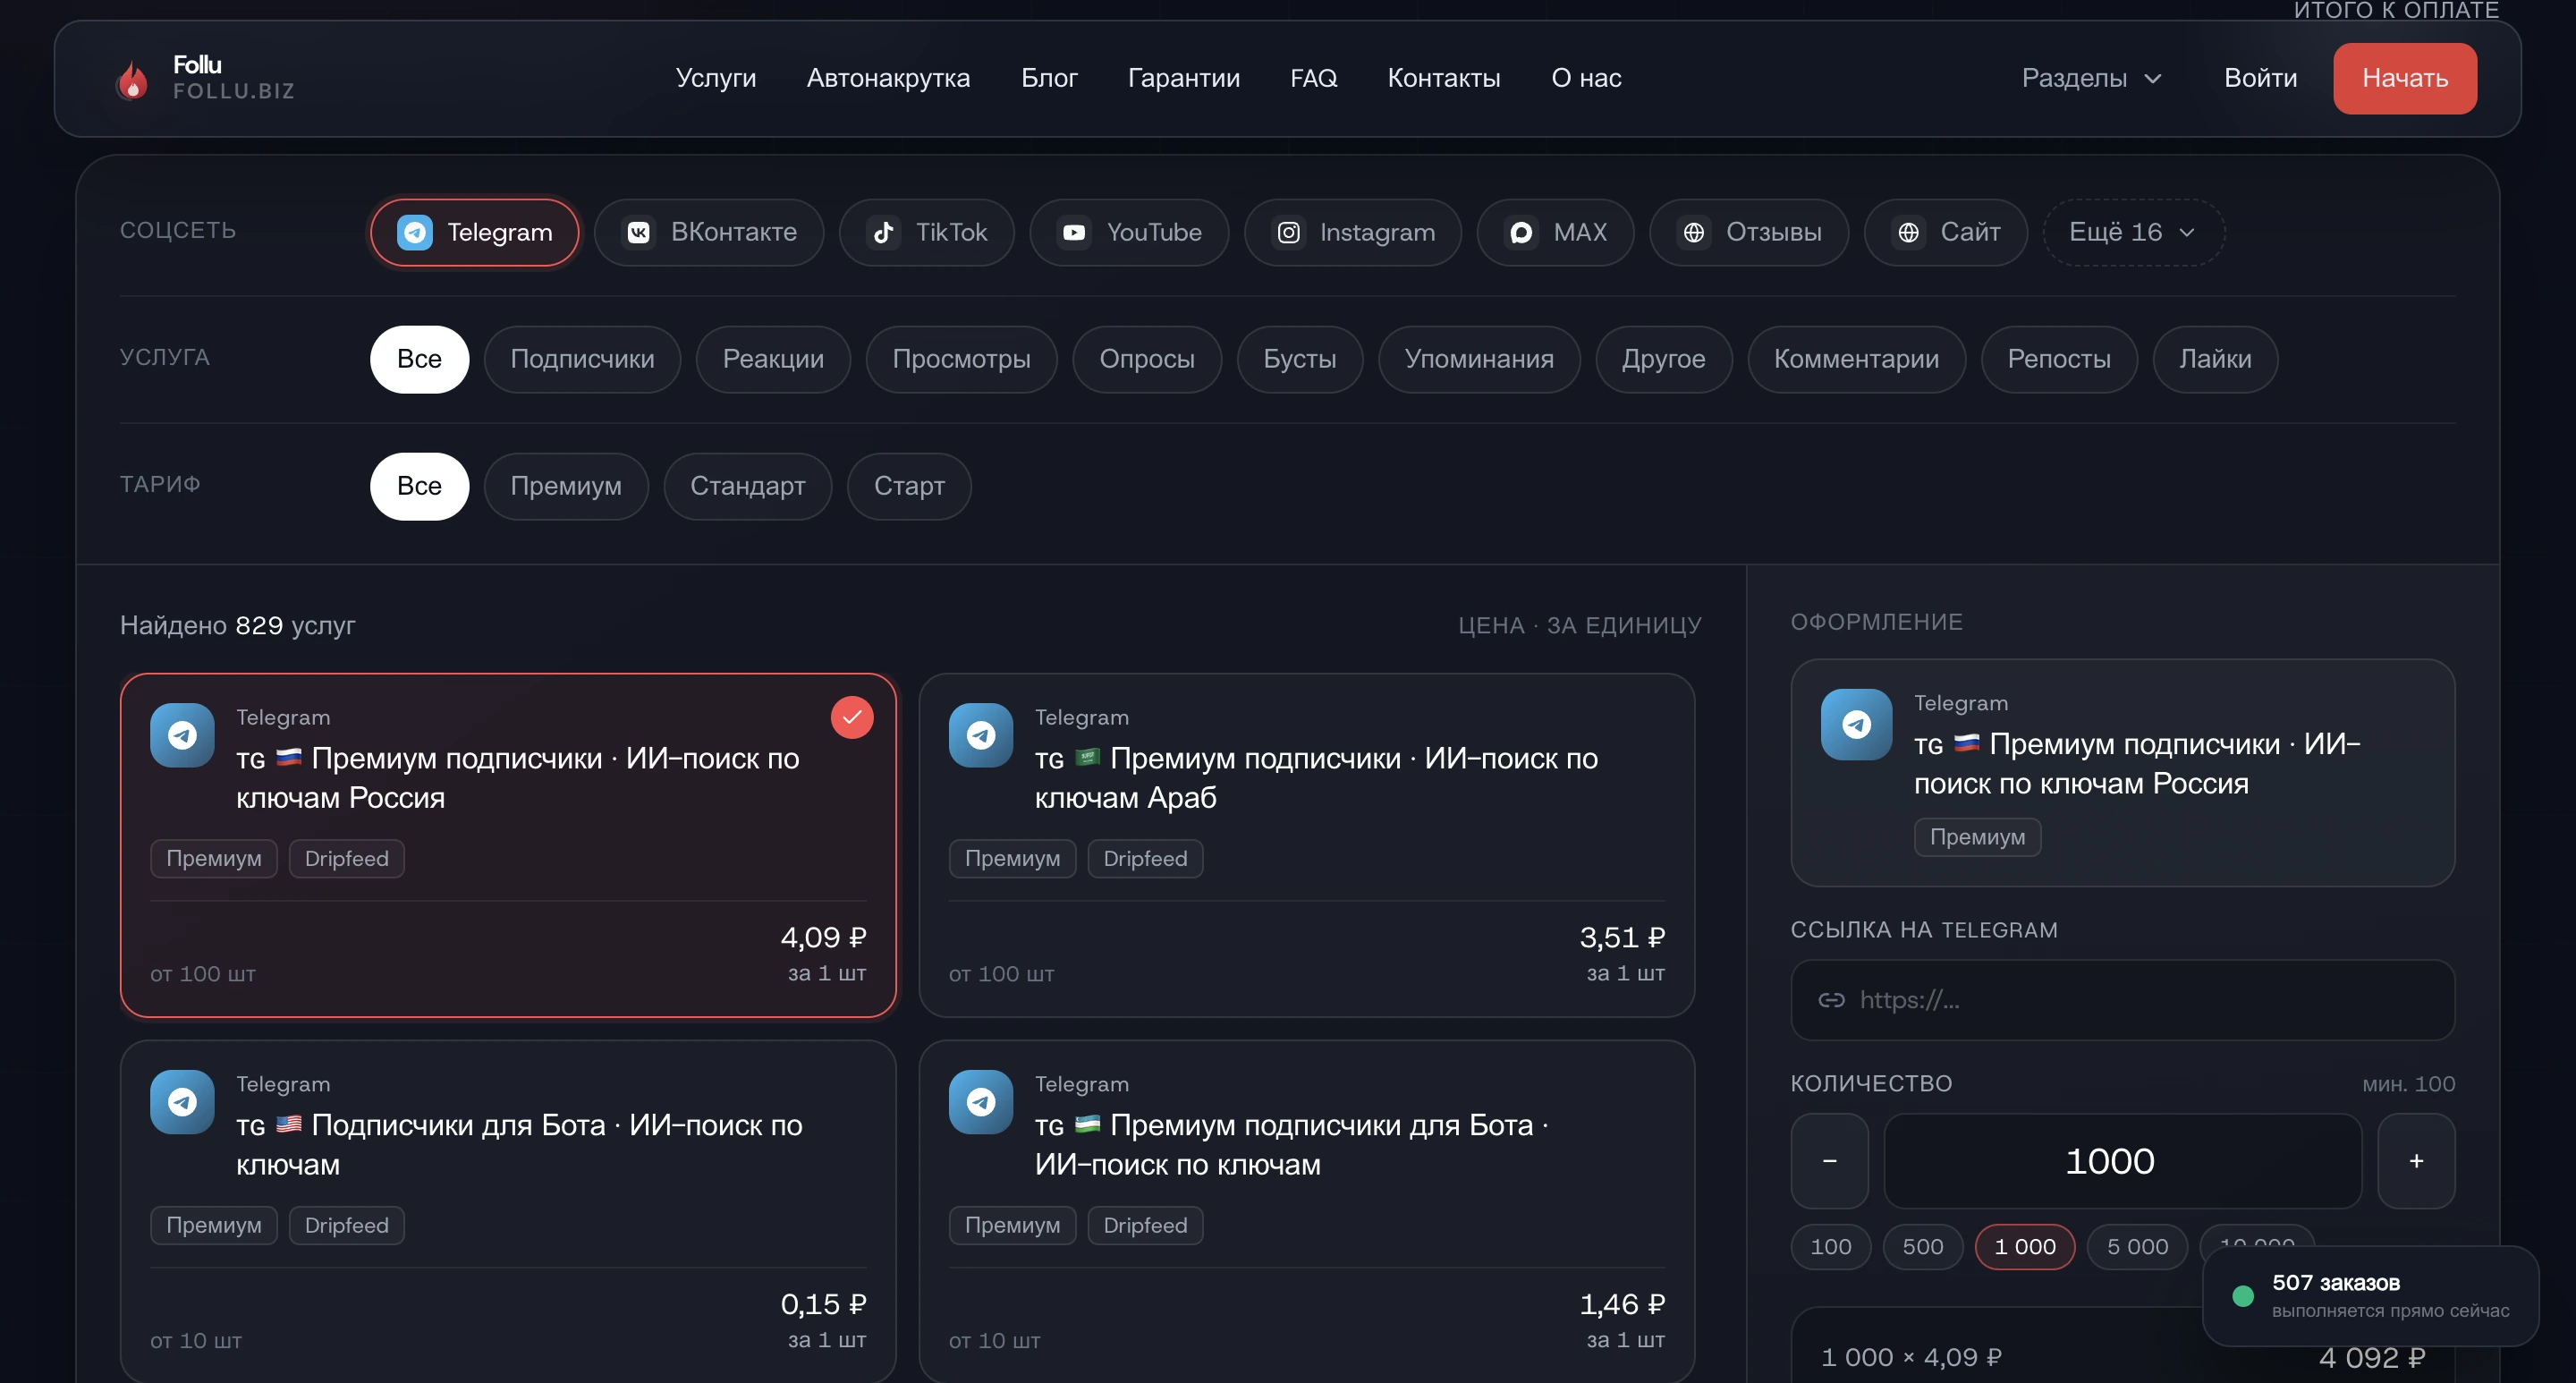
Task: Filter by Instagram network
Action: click(x=1353, y=232)
